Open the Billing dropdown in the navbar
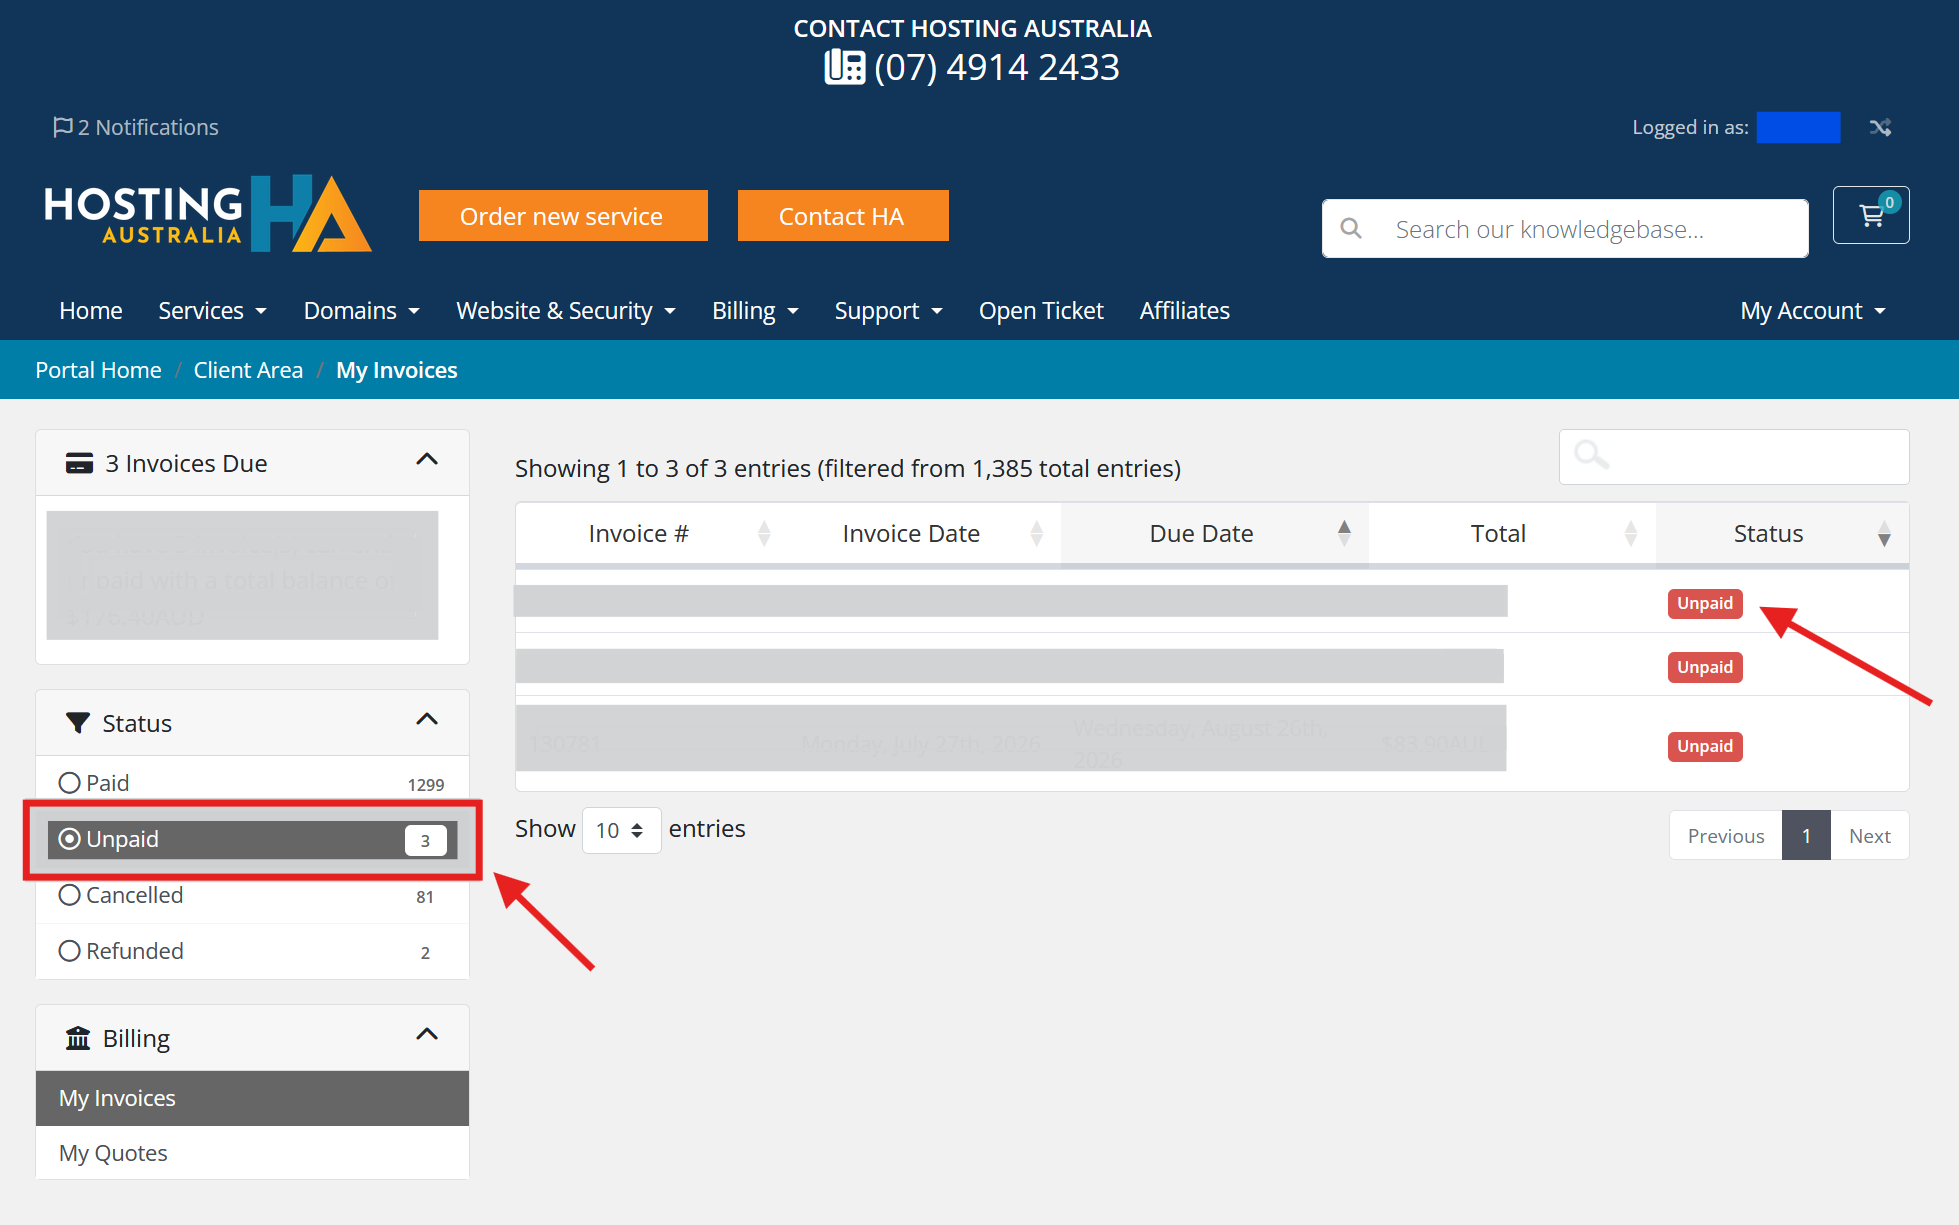 coord(755,311)
